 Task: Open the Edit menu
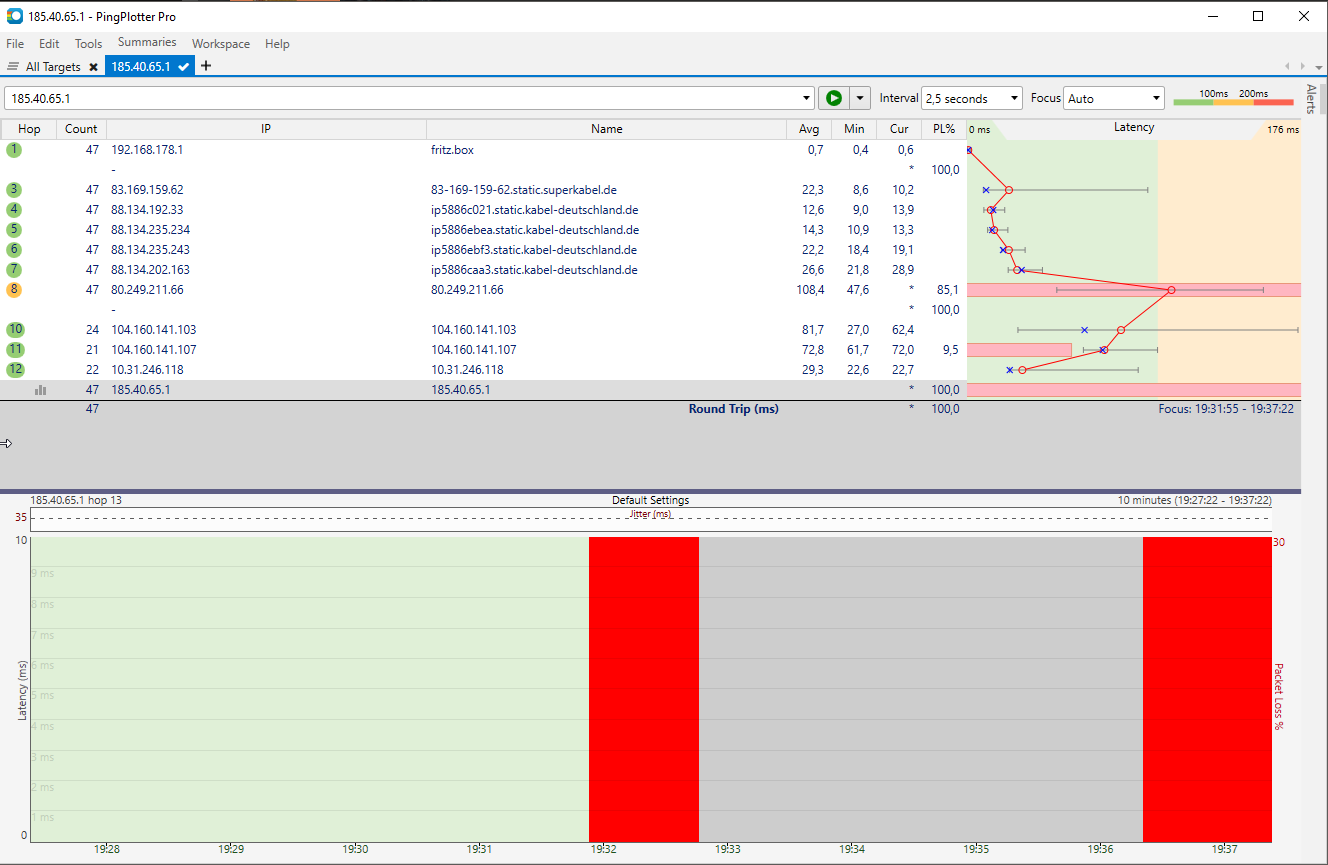(49, 43)
